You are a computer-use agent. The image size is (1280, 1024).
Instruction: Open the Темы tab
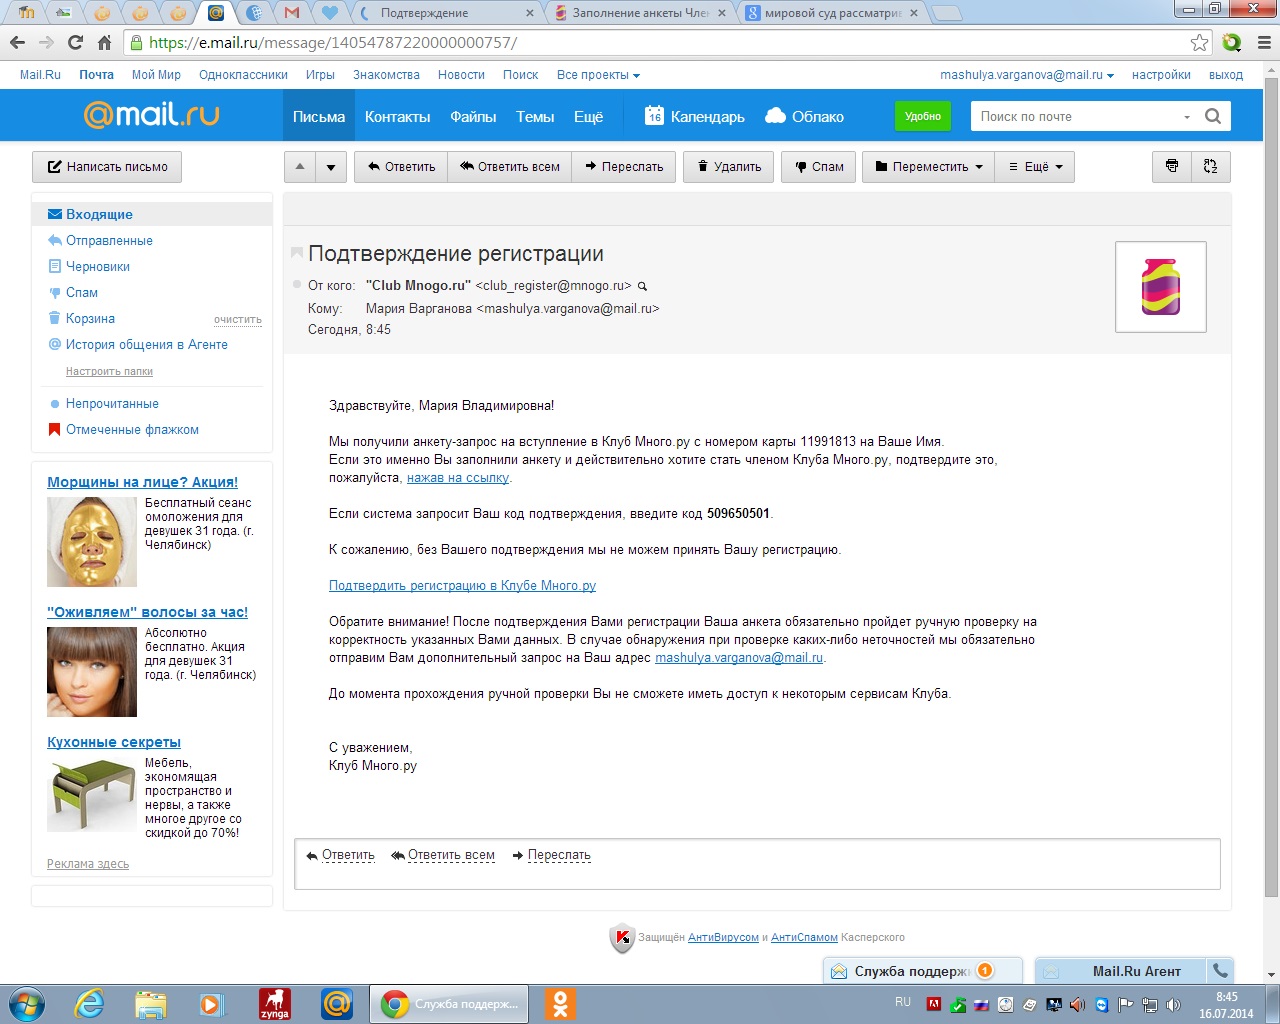coord(535,116)
